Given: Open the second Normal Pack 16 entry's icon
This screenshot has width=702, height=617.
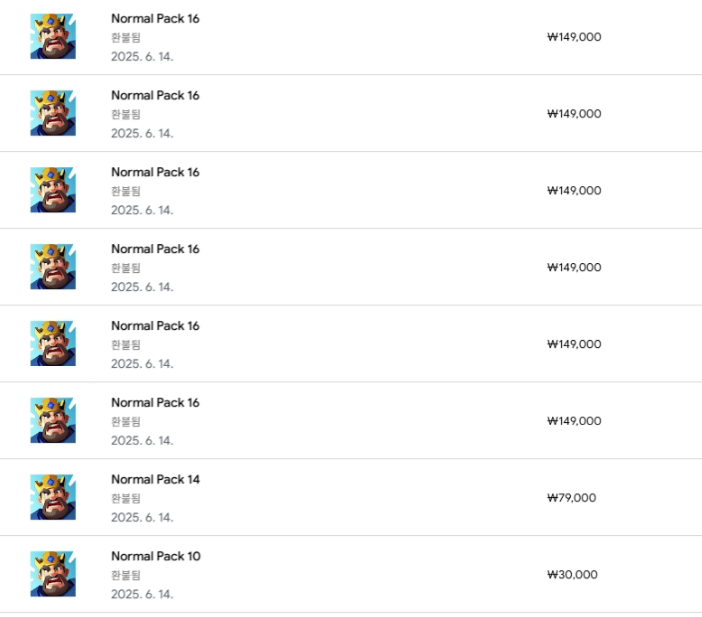Looking at the screenshot, I should click(x=52, y=113).
